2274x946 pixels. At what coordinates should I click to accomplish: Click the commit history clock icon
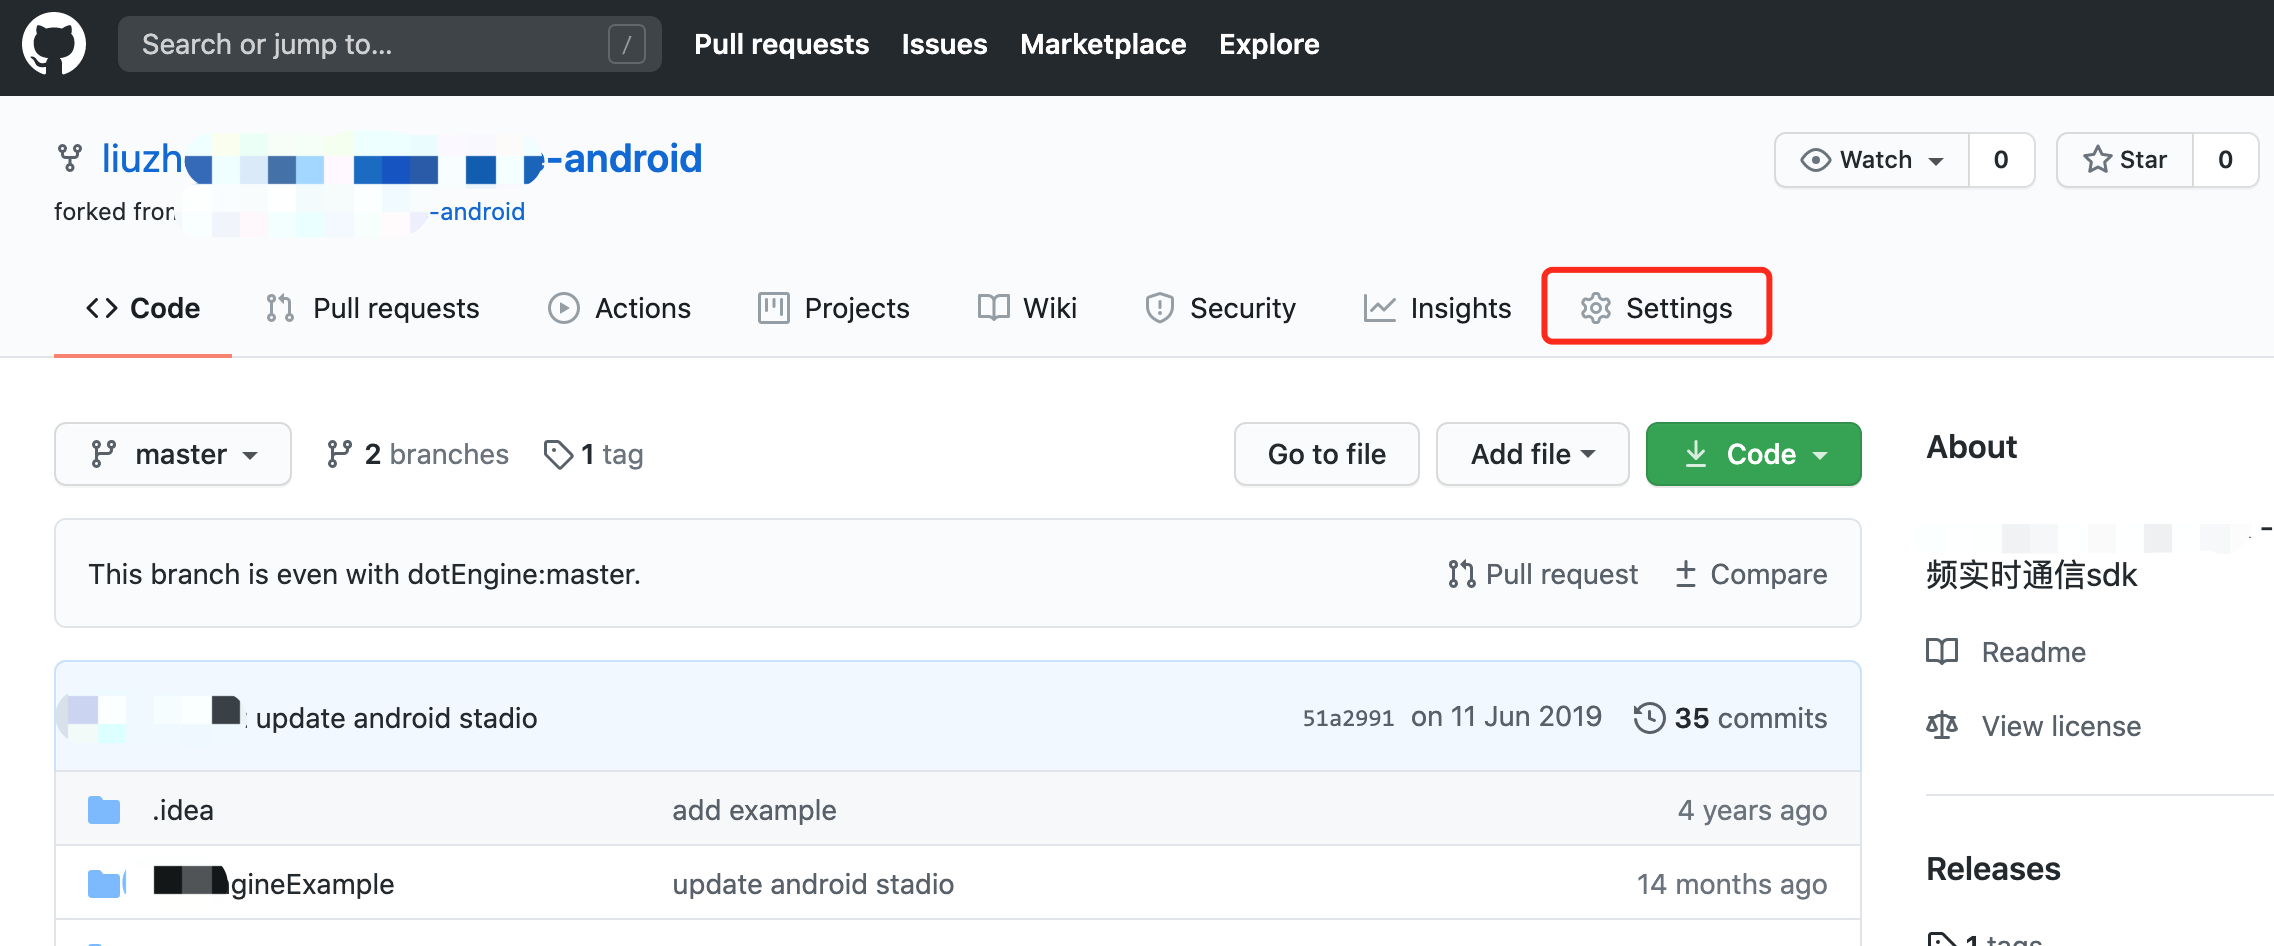[x=1649, y=718]
